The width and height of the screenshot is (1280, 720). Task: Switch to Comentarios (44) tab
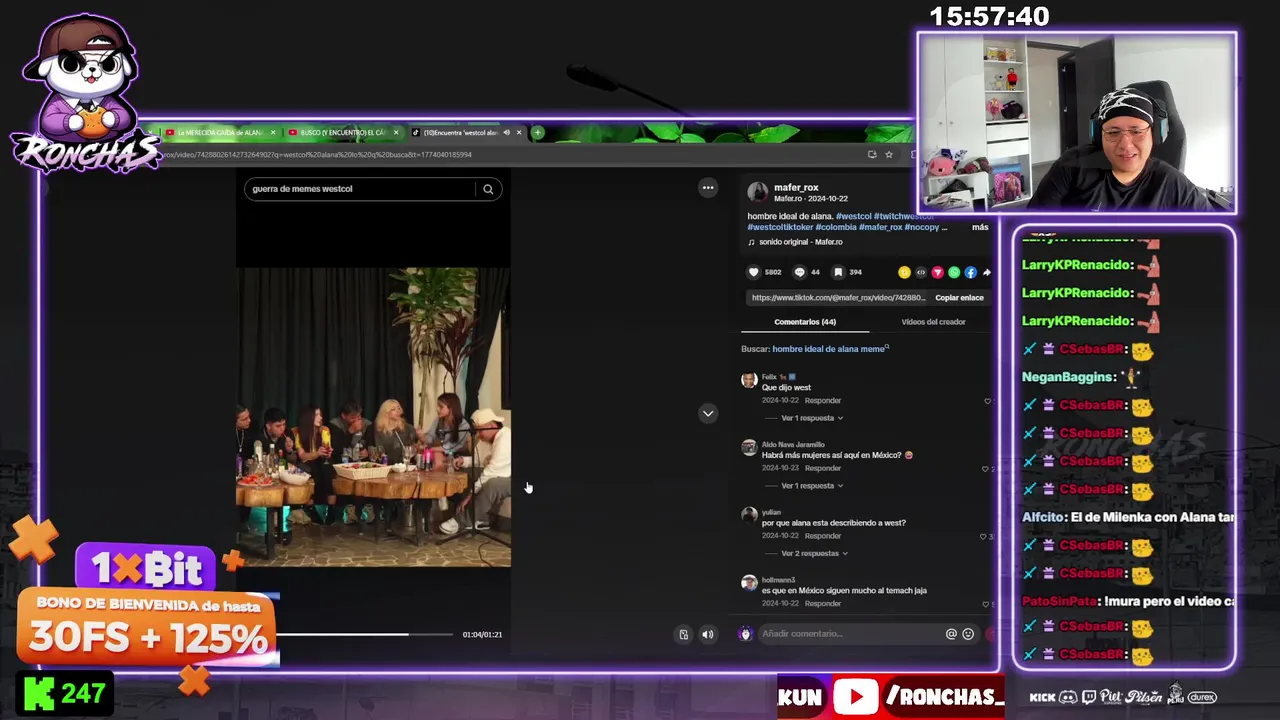click(805, 322)
